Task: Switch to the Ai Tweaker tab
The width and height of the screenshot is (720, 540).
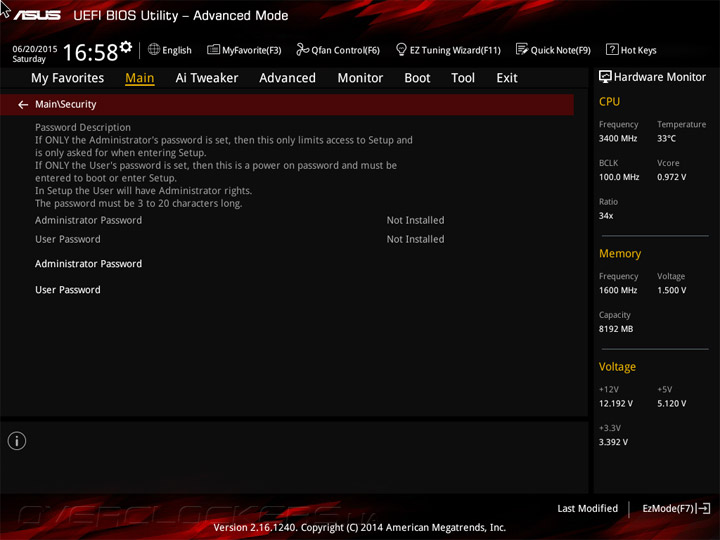Action: (x=207, y=78)
